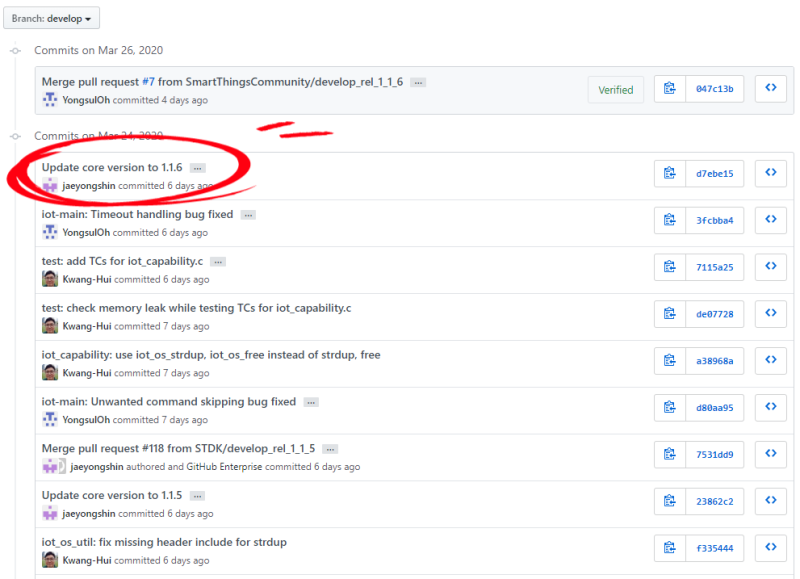Open commit hash 3fcbba4
Image resolution: width=800 pixels, height=579 pixels.
coord(714,220)
